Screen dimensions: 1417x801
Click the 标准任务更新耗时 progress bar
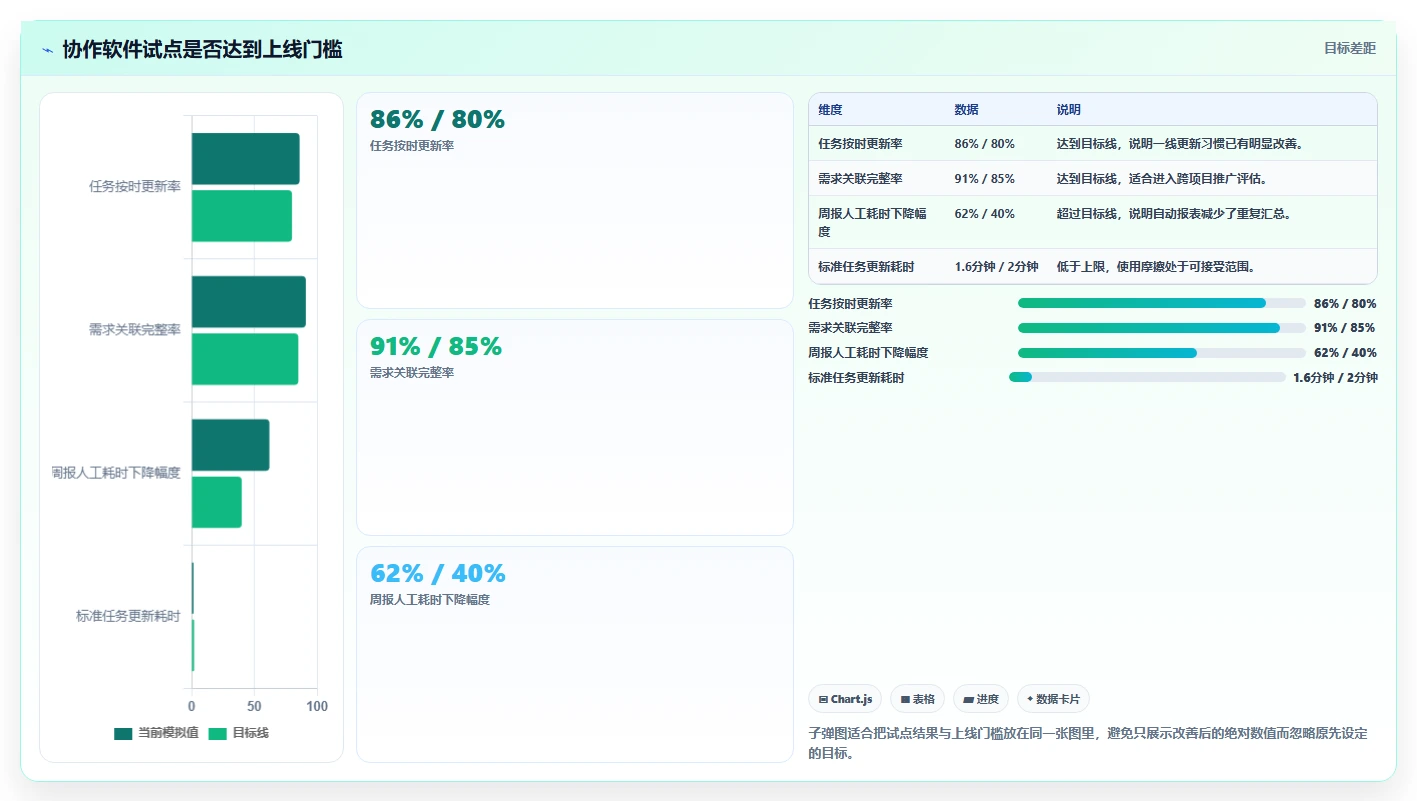[1147, 377]
